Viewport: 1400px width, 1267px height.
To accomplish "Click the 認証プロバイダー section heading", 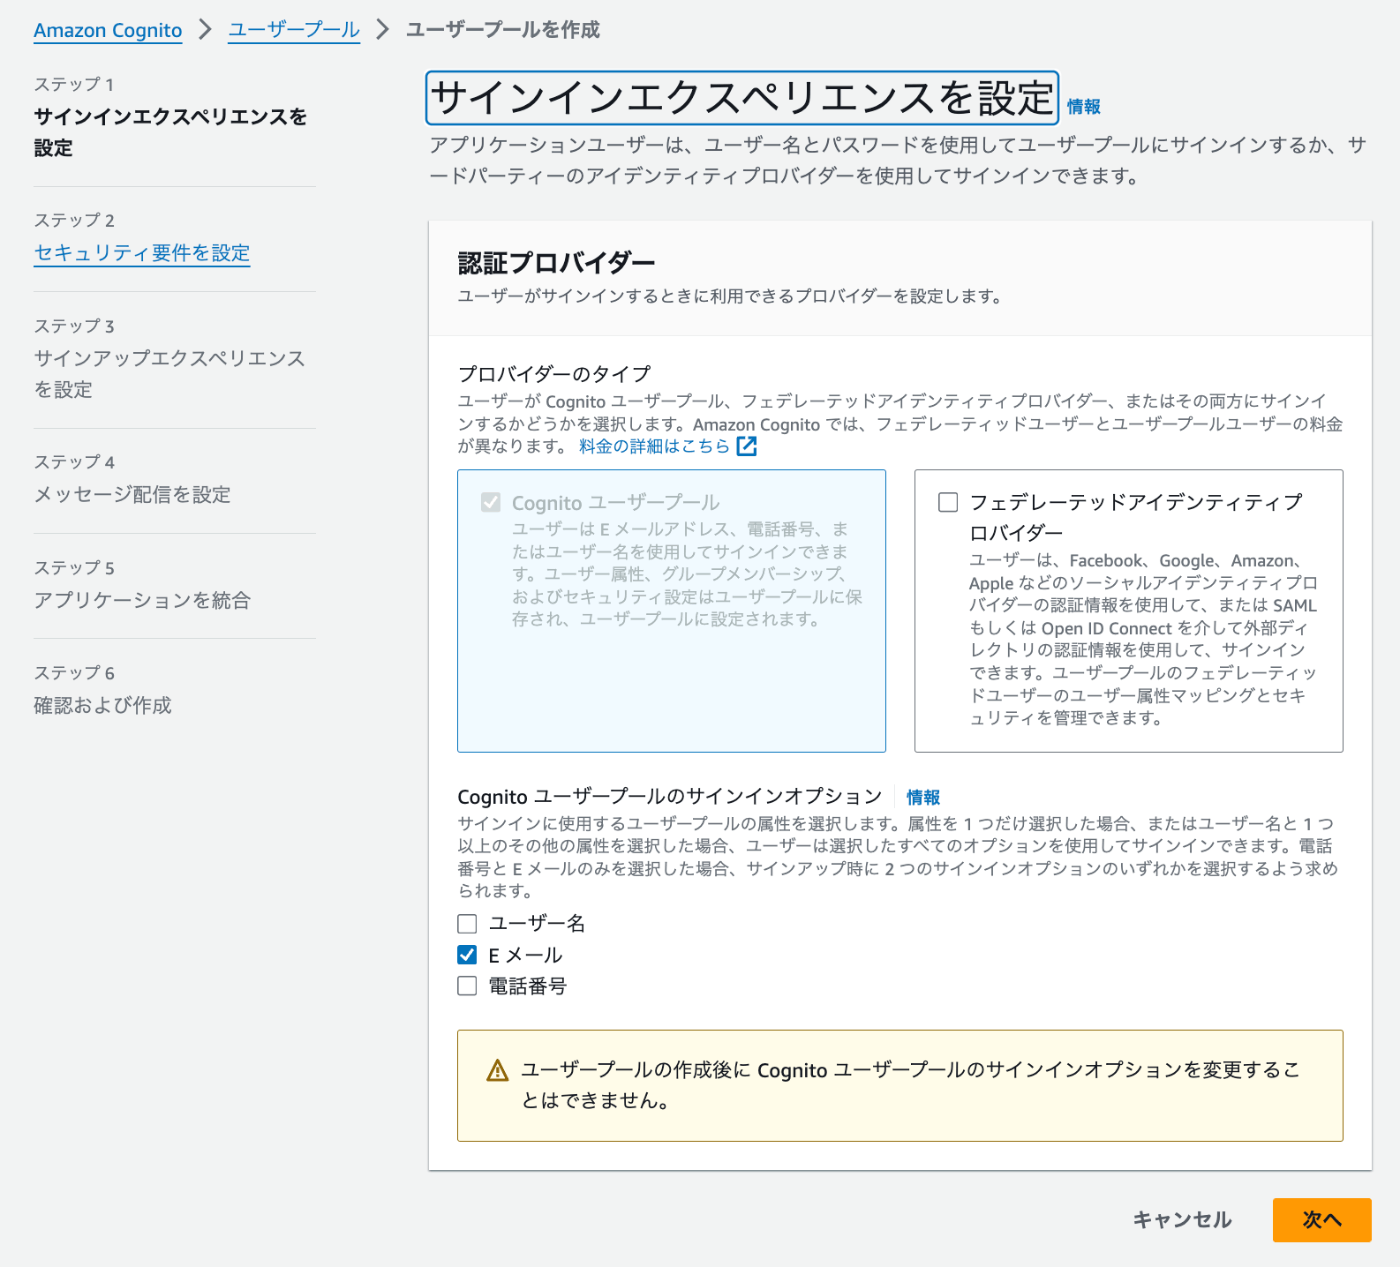I will pos(556,263).
